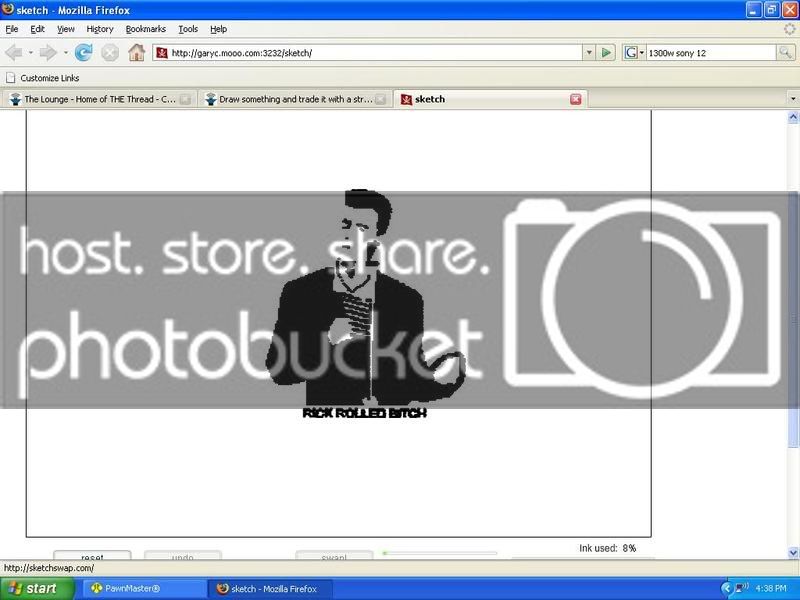Click the scrollbar up arrow
The height and width of the screenshot is (600, 800).
pos(793,117)
